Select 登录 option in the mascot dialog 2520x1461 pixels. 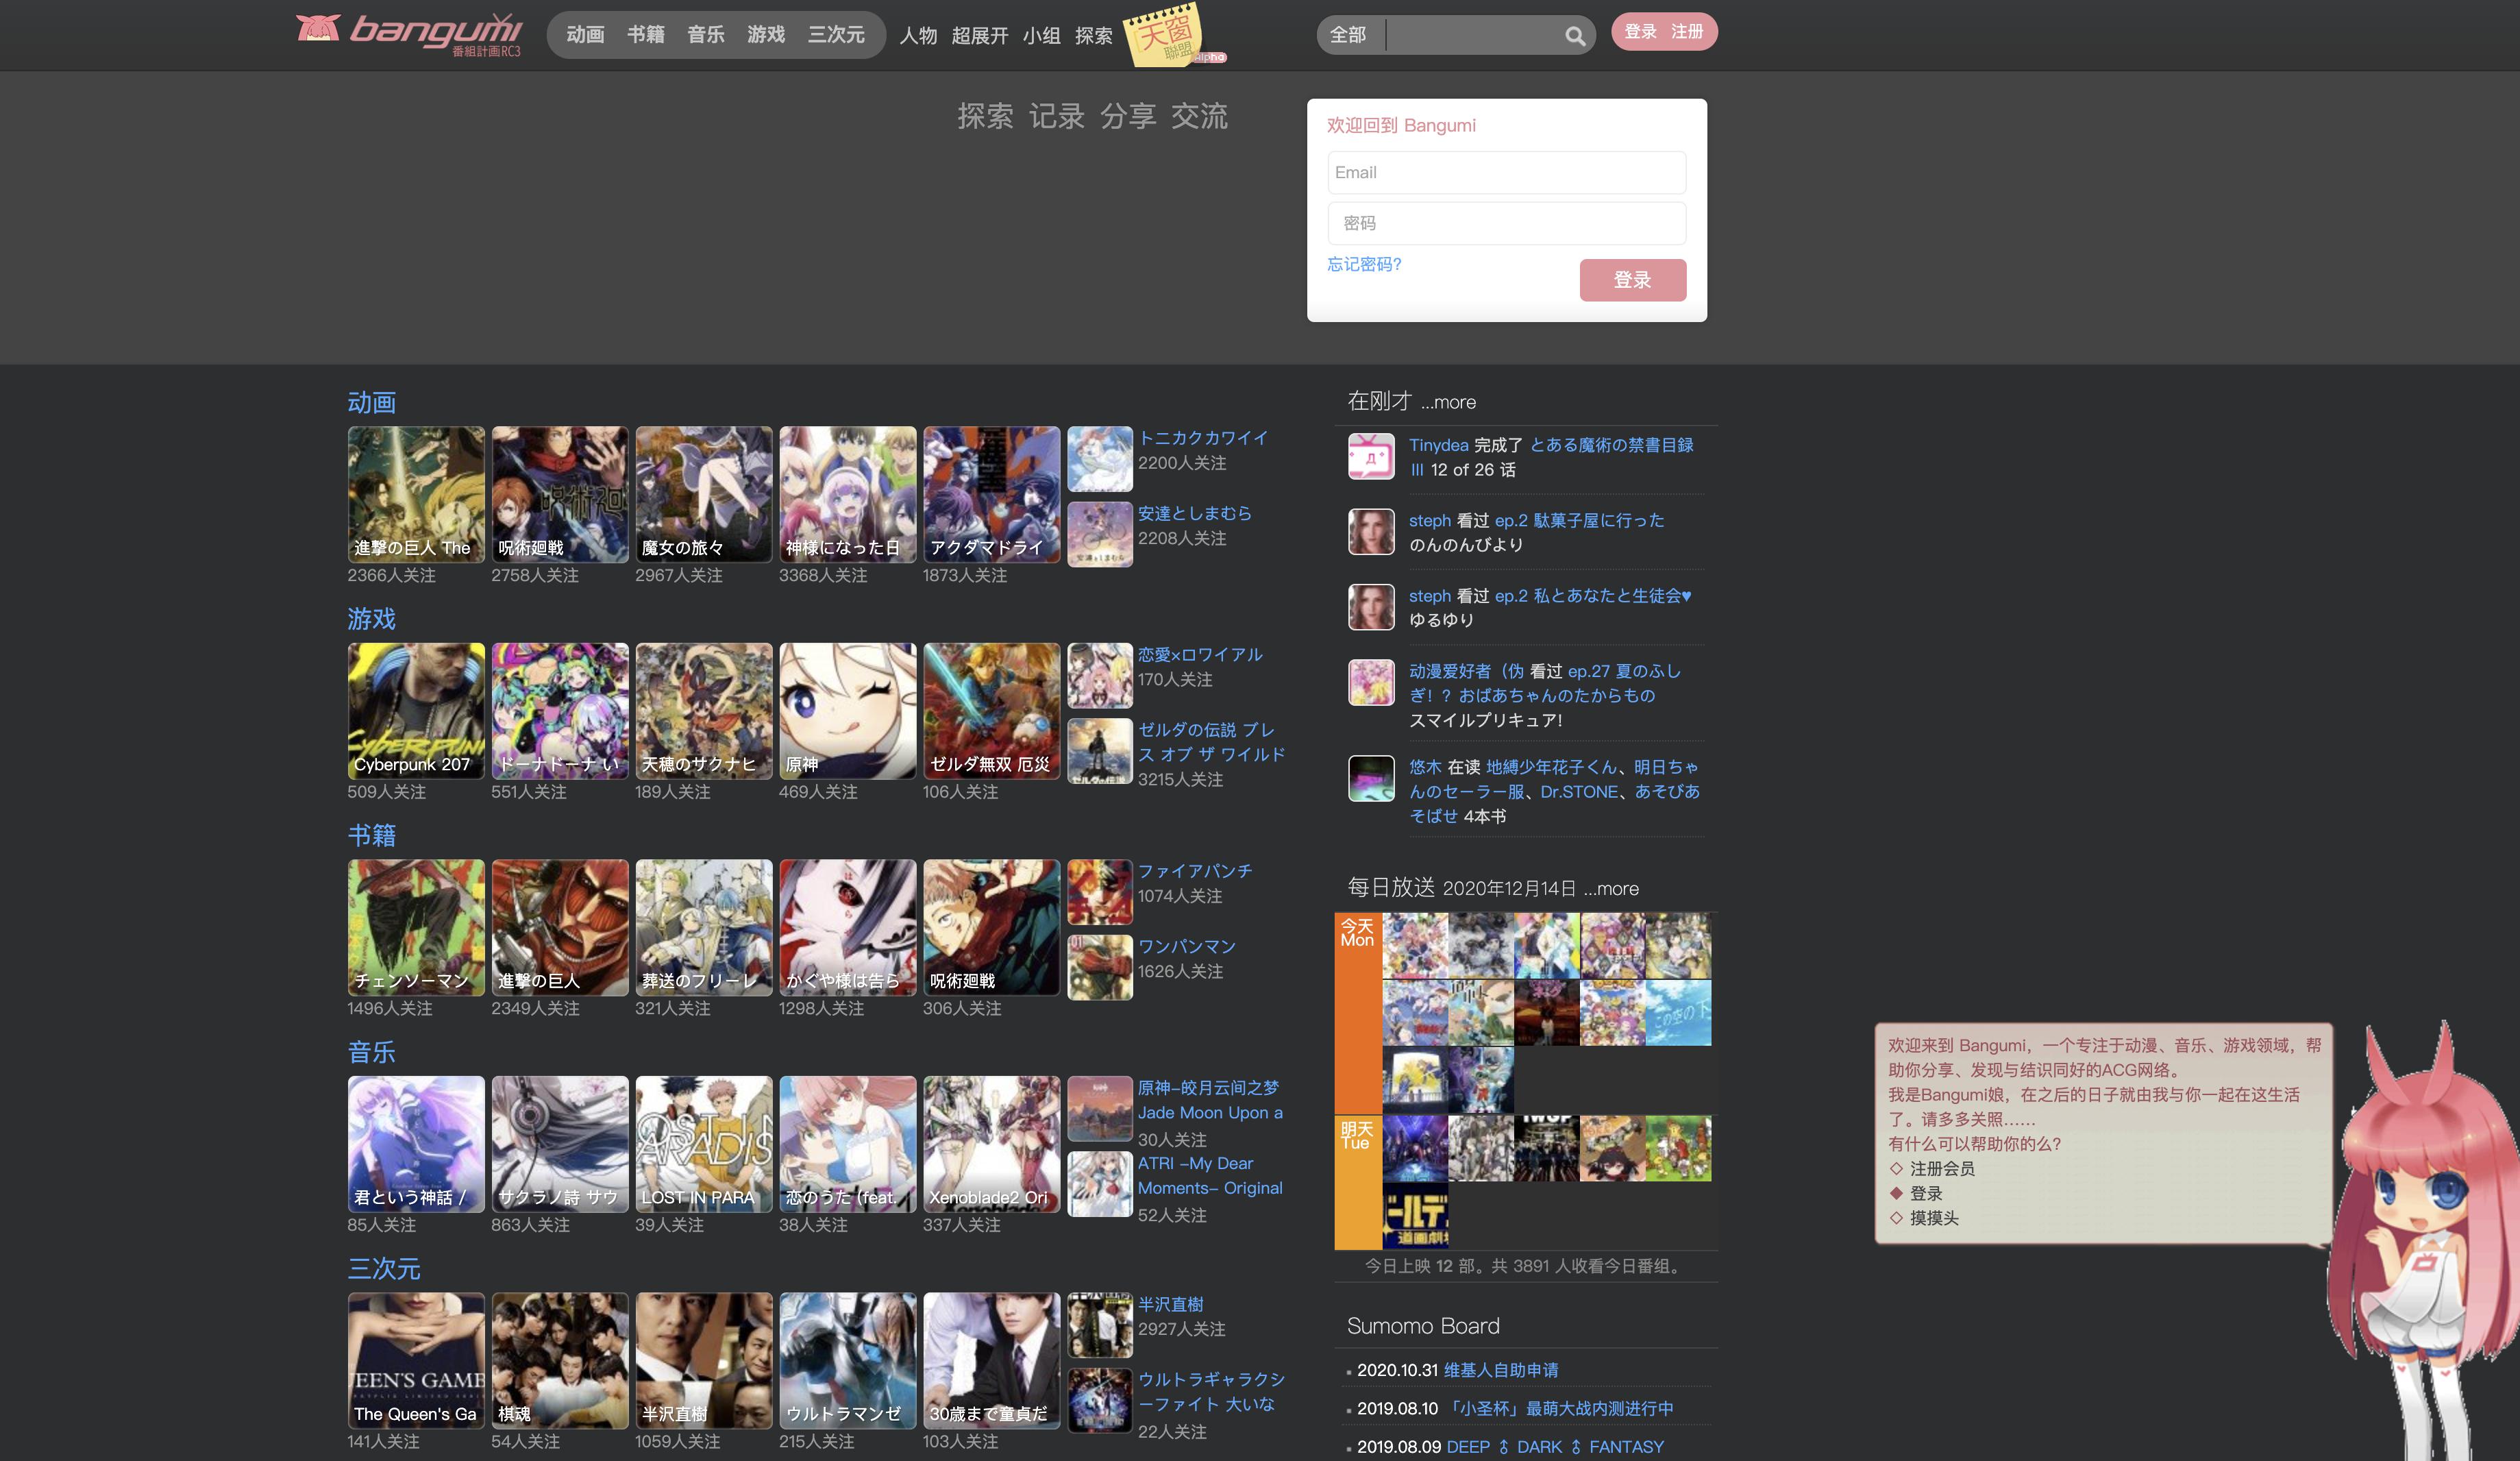click(1925, 1193)
